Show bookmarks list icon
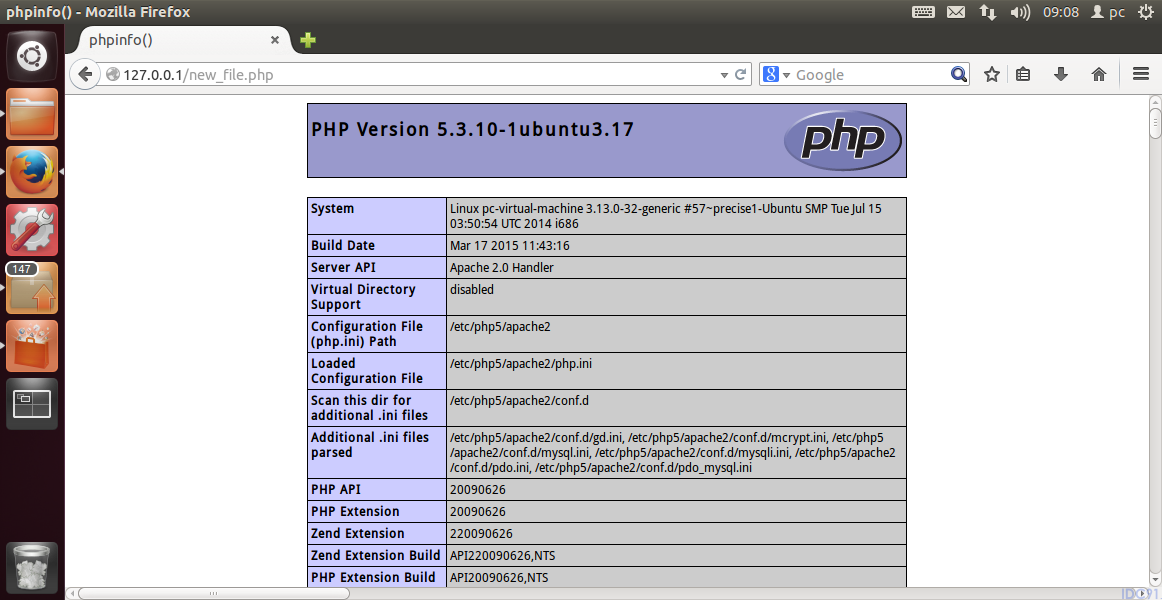The height and width of the screenshot is (600, 1162). pos(1023,74)
